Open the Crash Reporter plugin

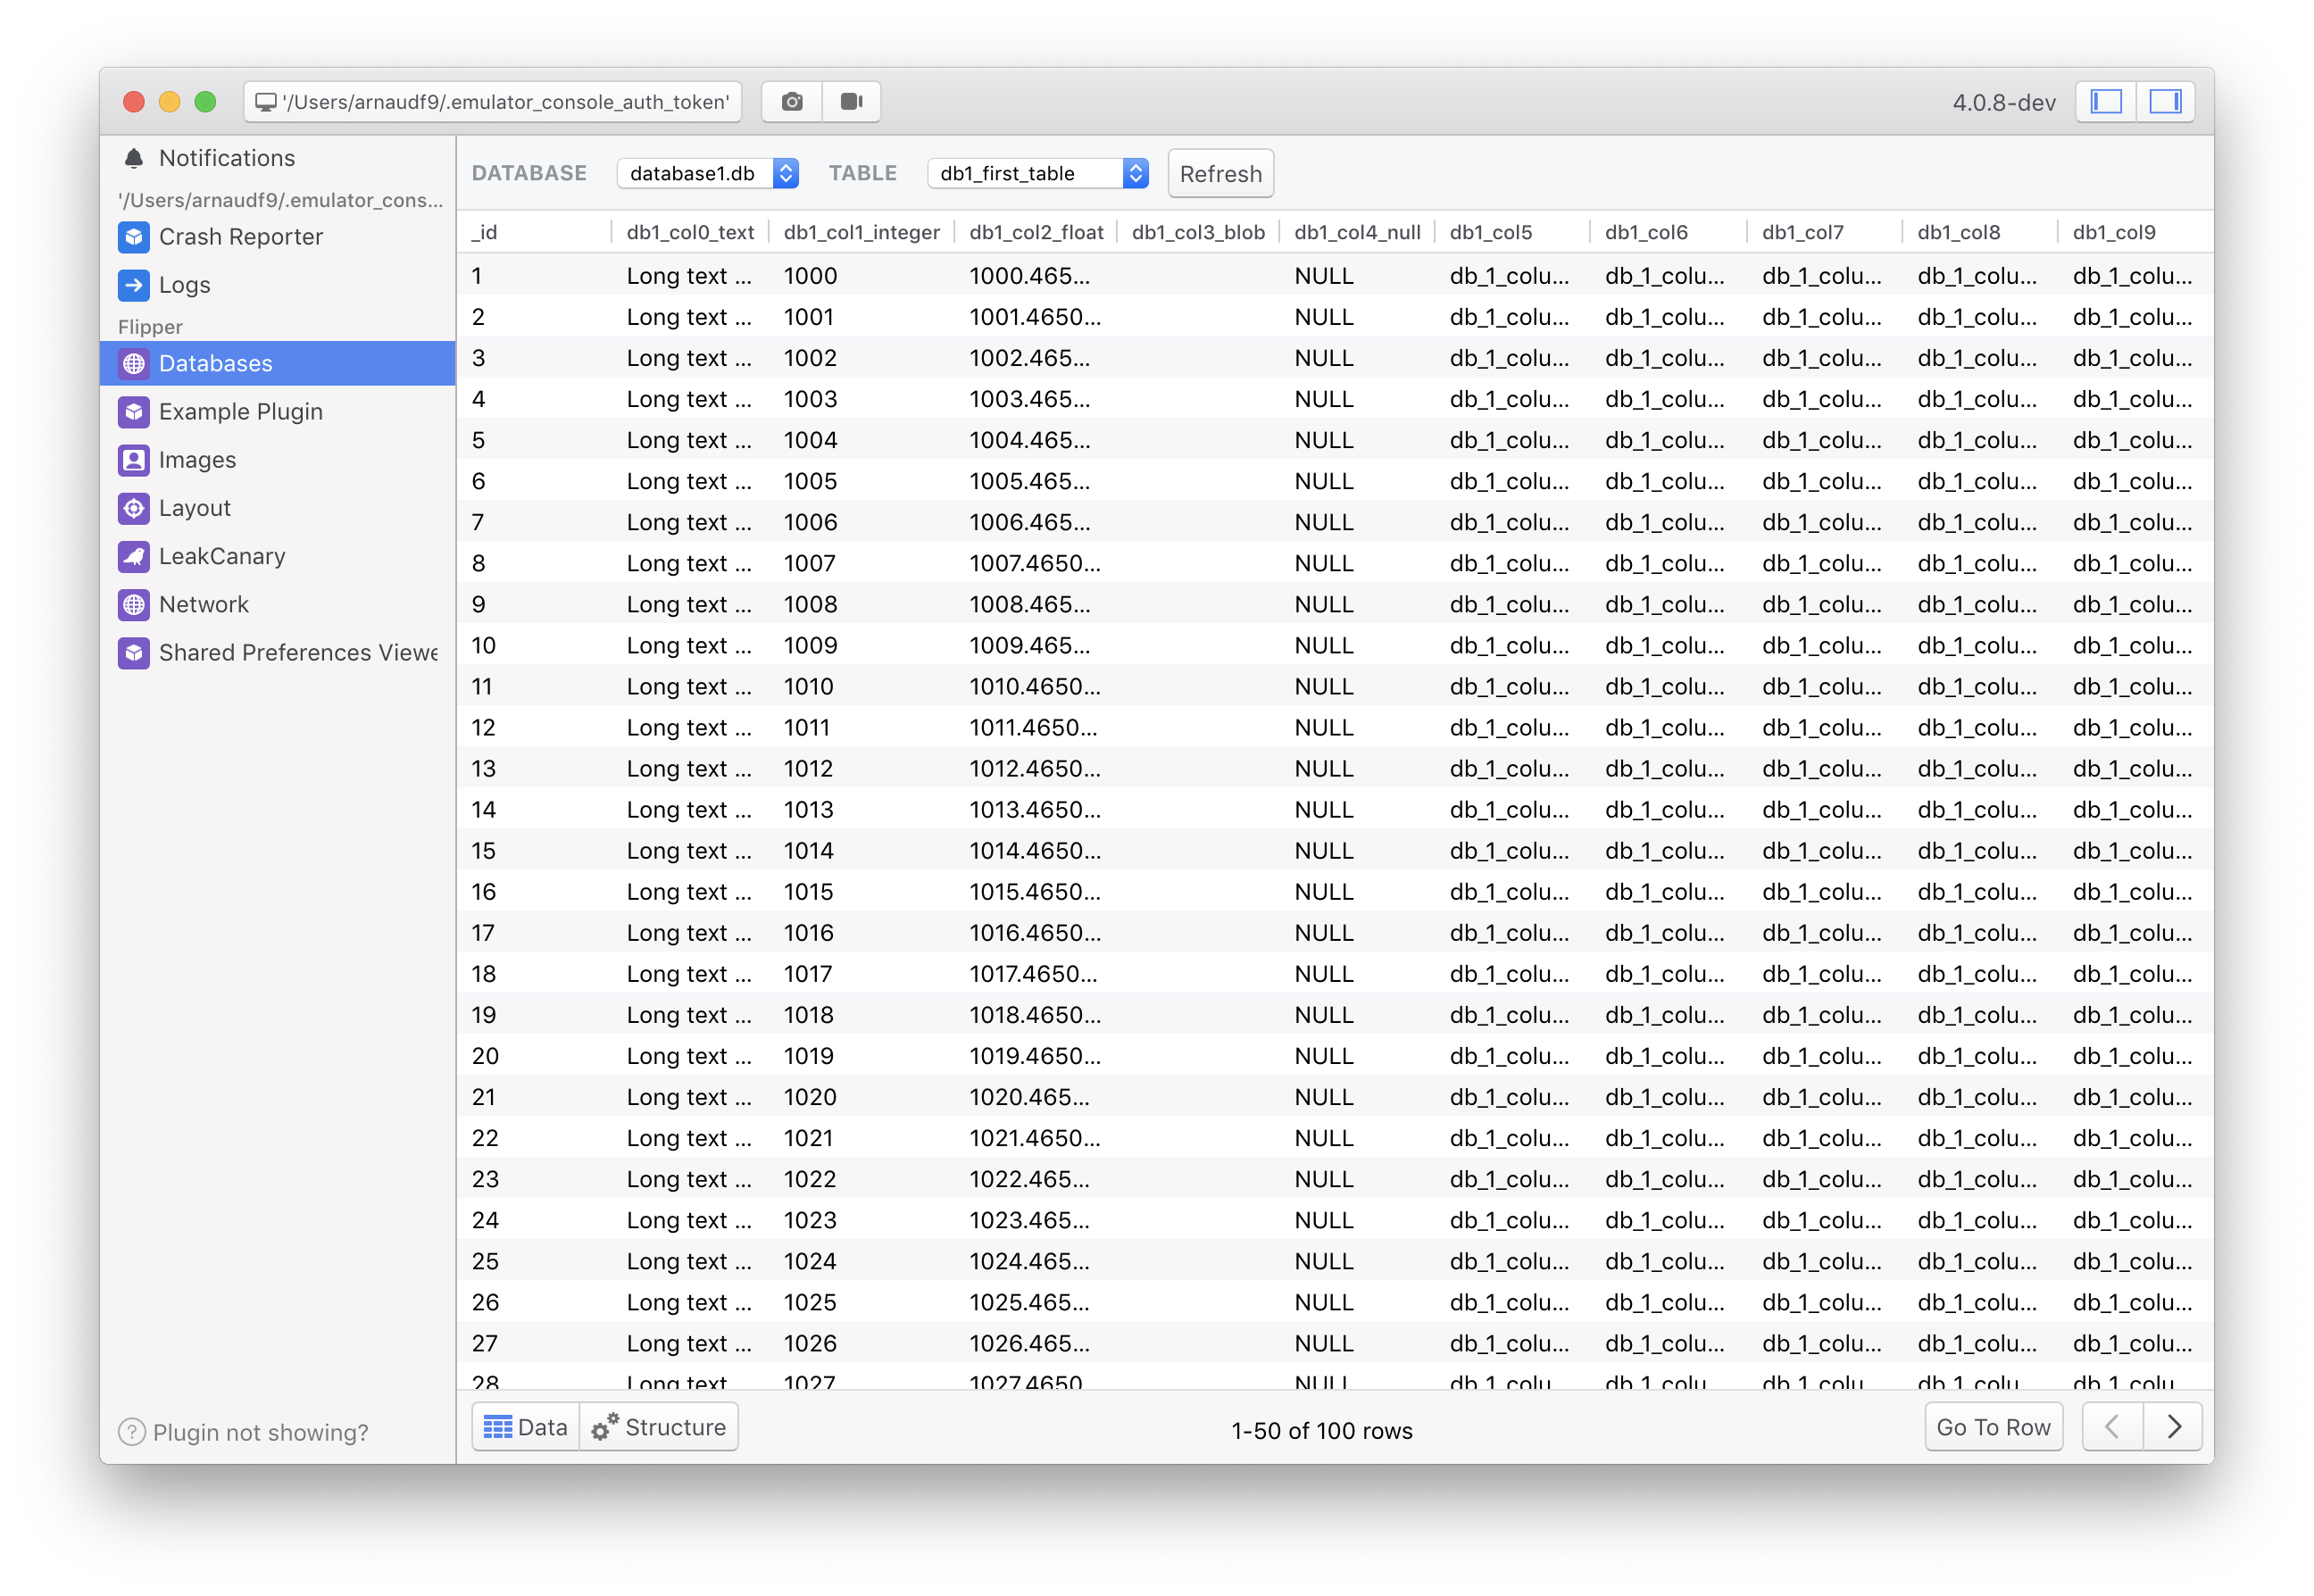240,237
